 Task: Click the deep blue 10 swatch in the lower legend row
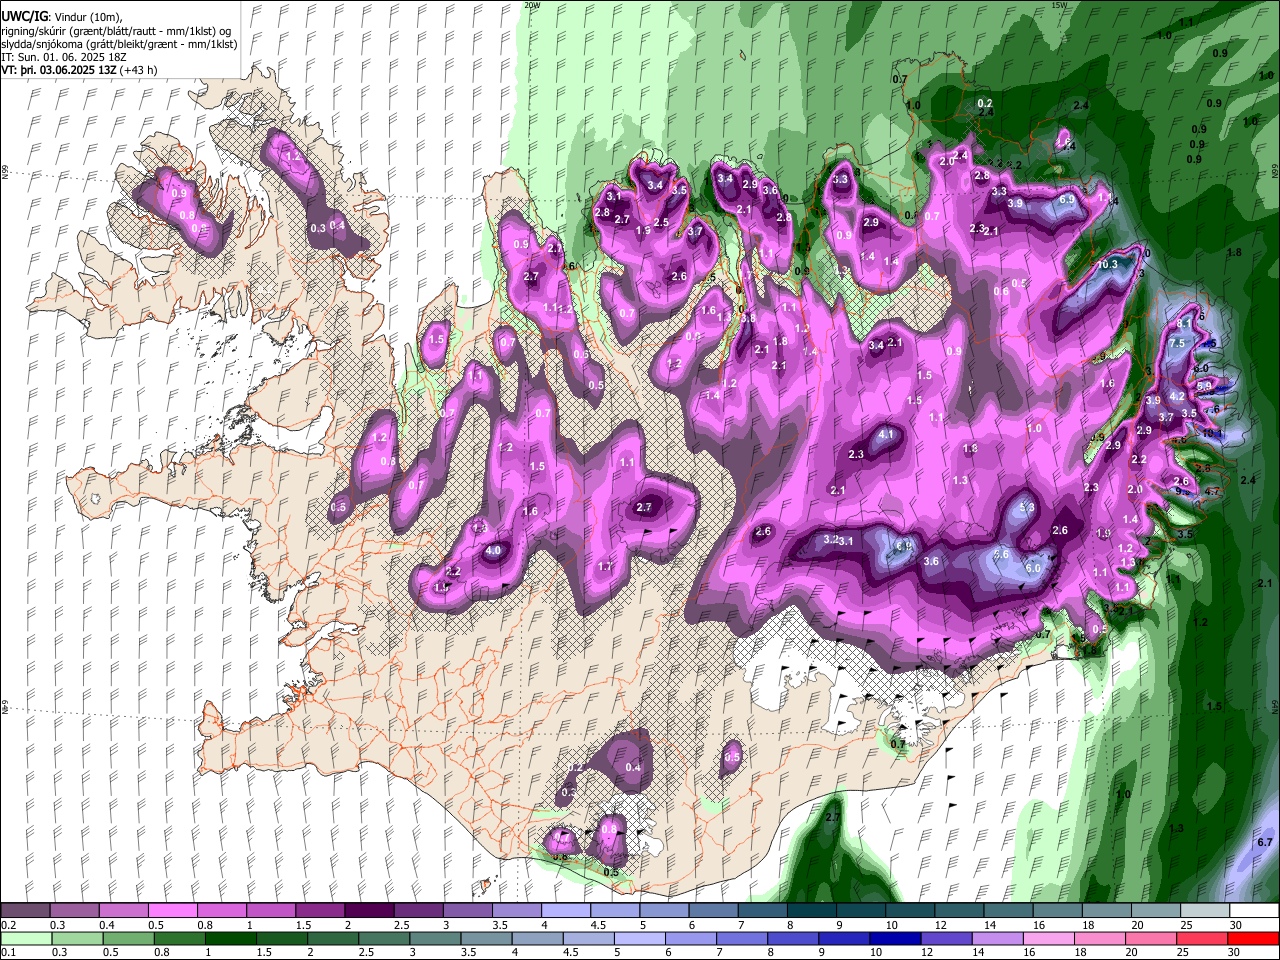point(895,939)
